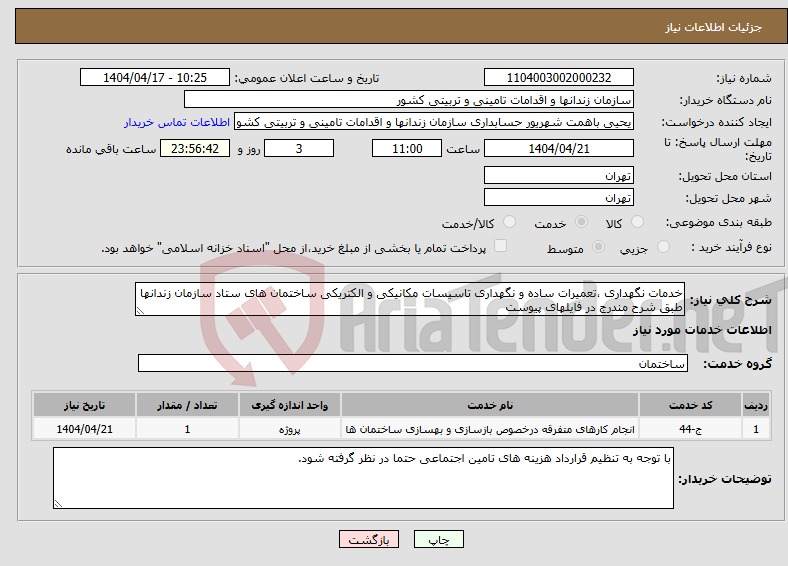The width and height of the screenshot is (788, 566).
Task: Open اطلاعات تماس خریدار contact link
Action: coord(177,122)
